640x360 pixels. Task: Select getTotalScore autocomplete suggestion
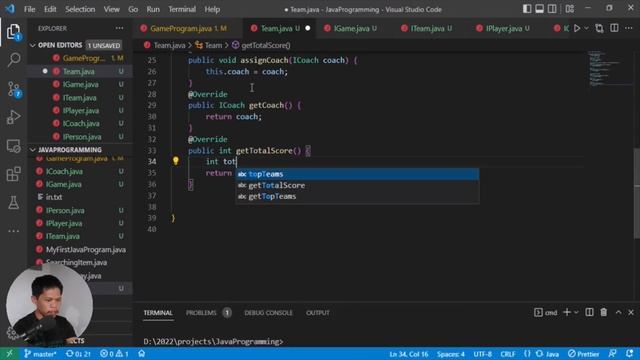point(357,185)
